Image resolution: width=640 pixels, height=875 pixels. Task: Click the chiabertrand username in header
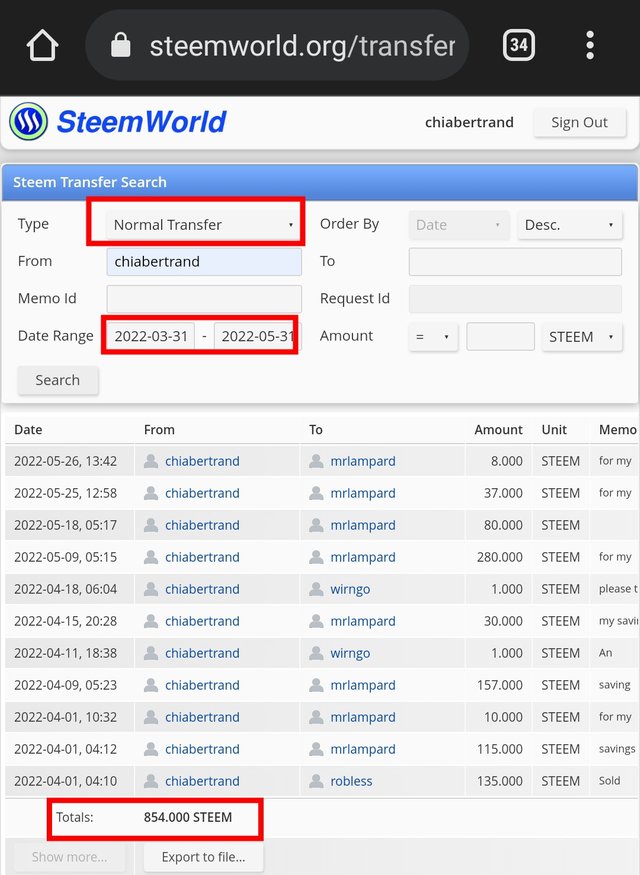coord(469,122)
